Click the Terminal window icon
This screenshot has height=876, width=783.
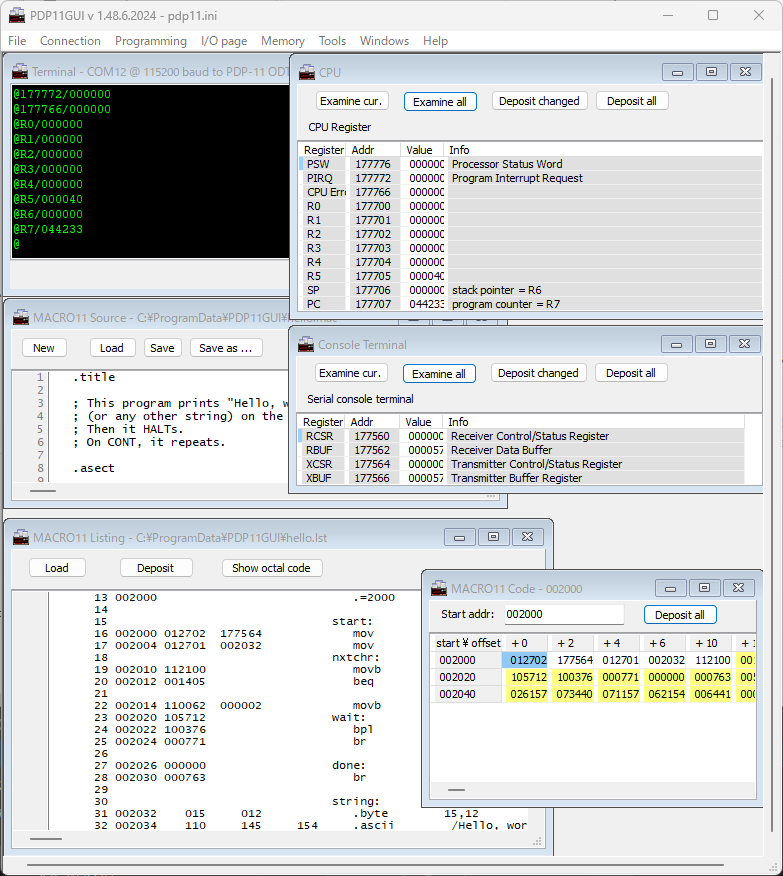(20, 72)
